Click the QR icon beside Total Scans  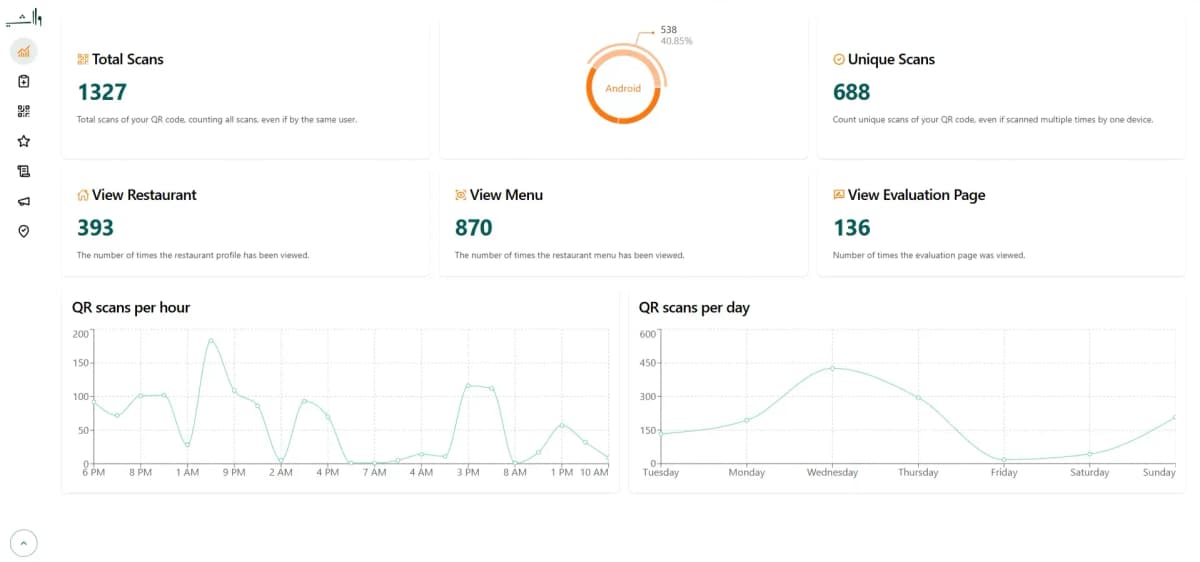click(83, 59)
